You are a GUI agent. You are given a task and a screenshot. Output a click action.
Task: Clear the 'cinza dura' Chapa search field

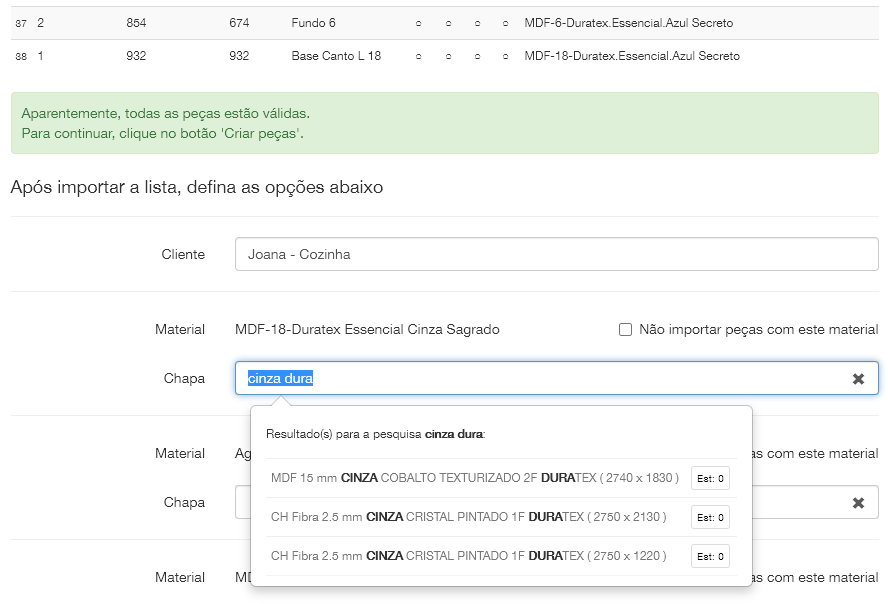click(858, 379)
